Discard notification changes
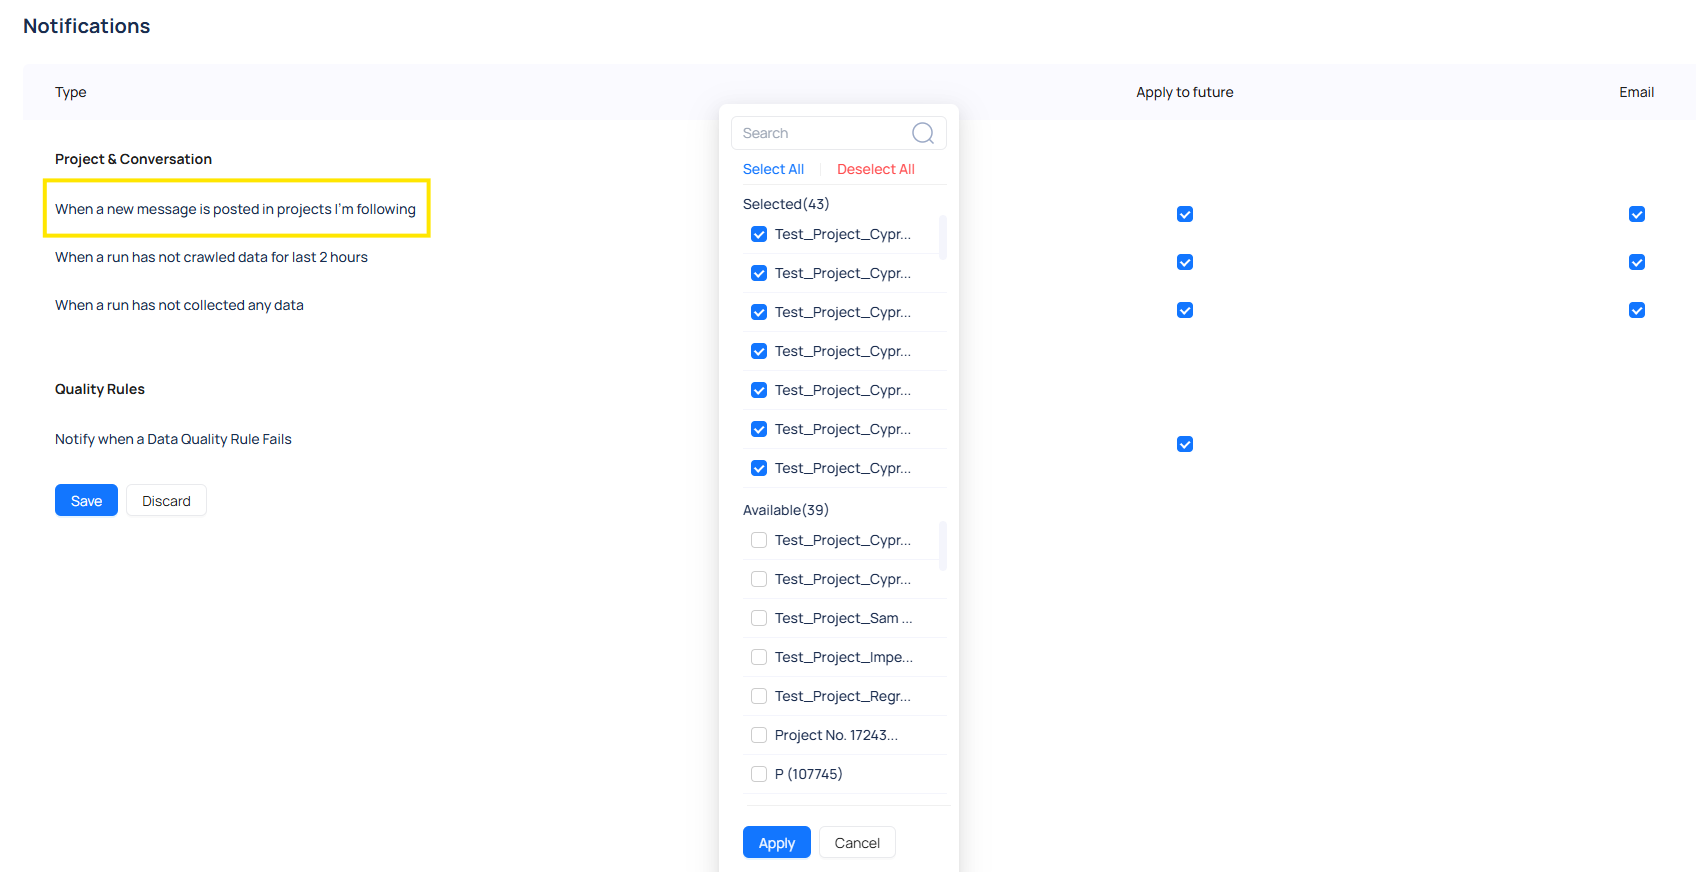Image resolution: width=1696 pixels, height=872 pixels. click(x=166, y=500)
